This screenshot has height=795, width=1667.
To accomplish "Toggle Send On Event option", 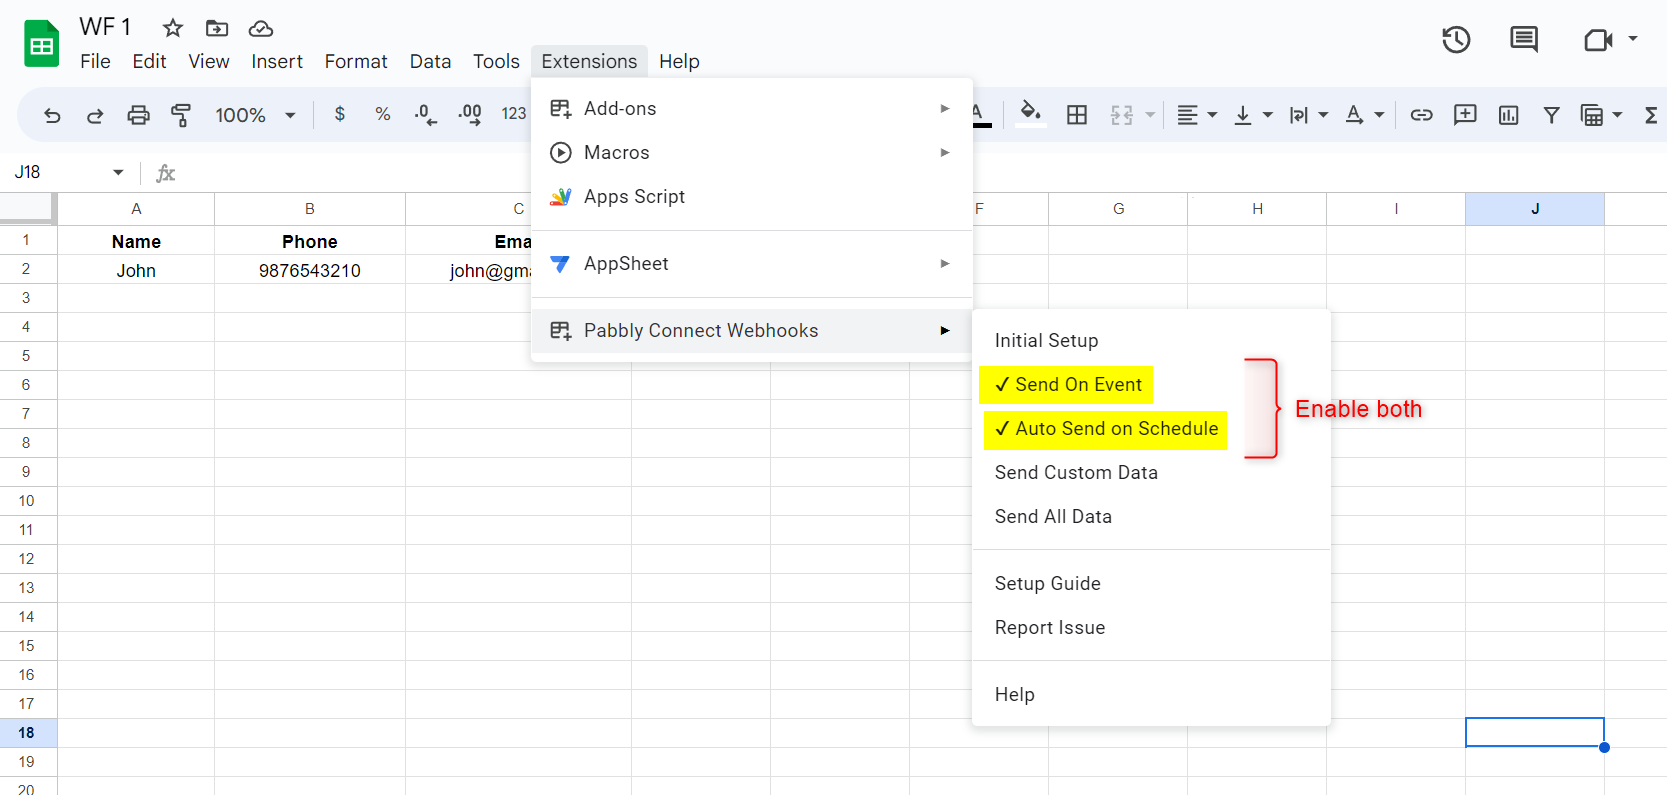I will click(x=1067, y=384).
